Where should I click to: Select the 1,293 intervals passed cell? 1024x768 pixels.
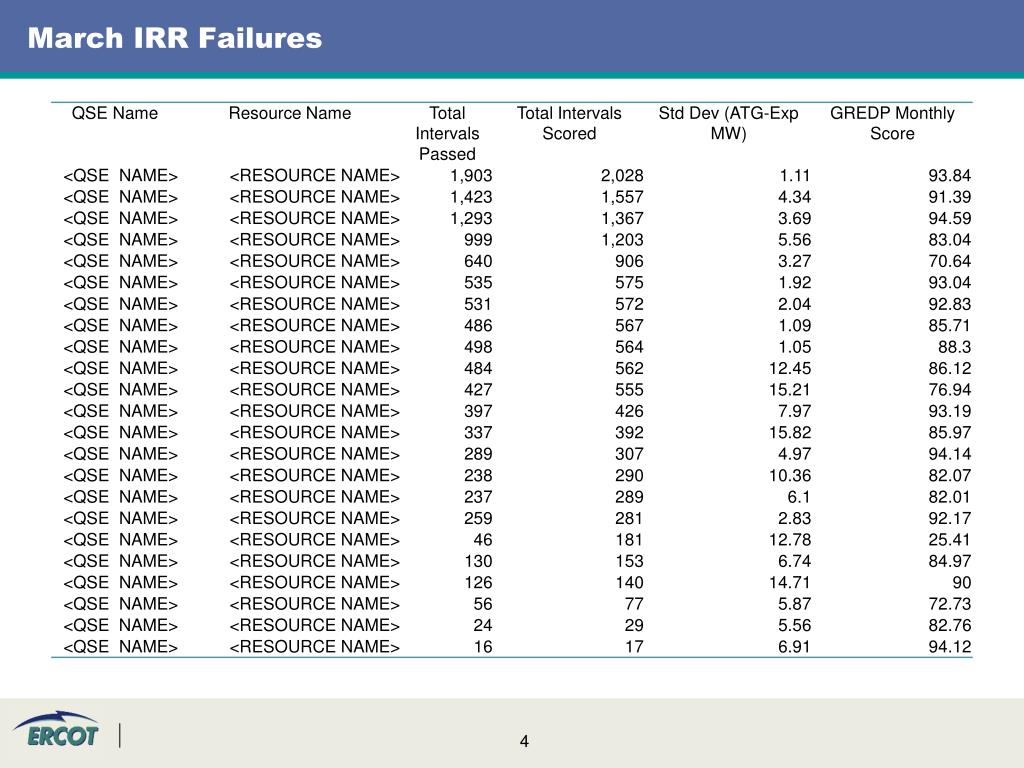click(471, 219)
